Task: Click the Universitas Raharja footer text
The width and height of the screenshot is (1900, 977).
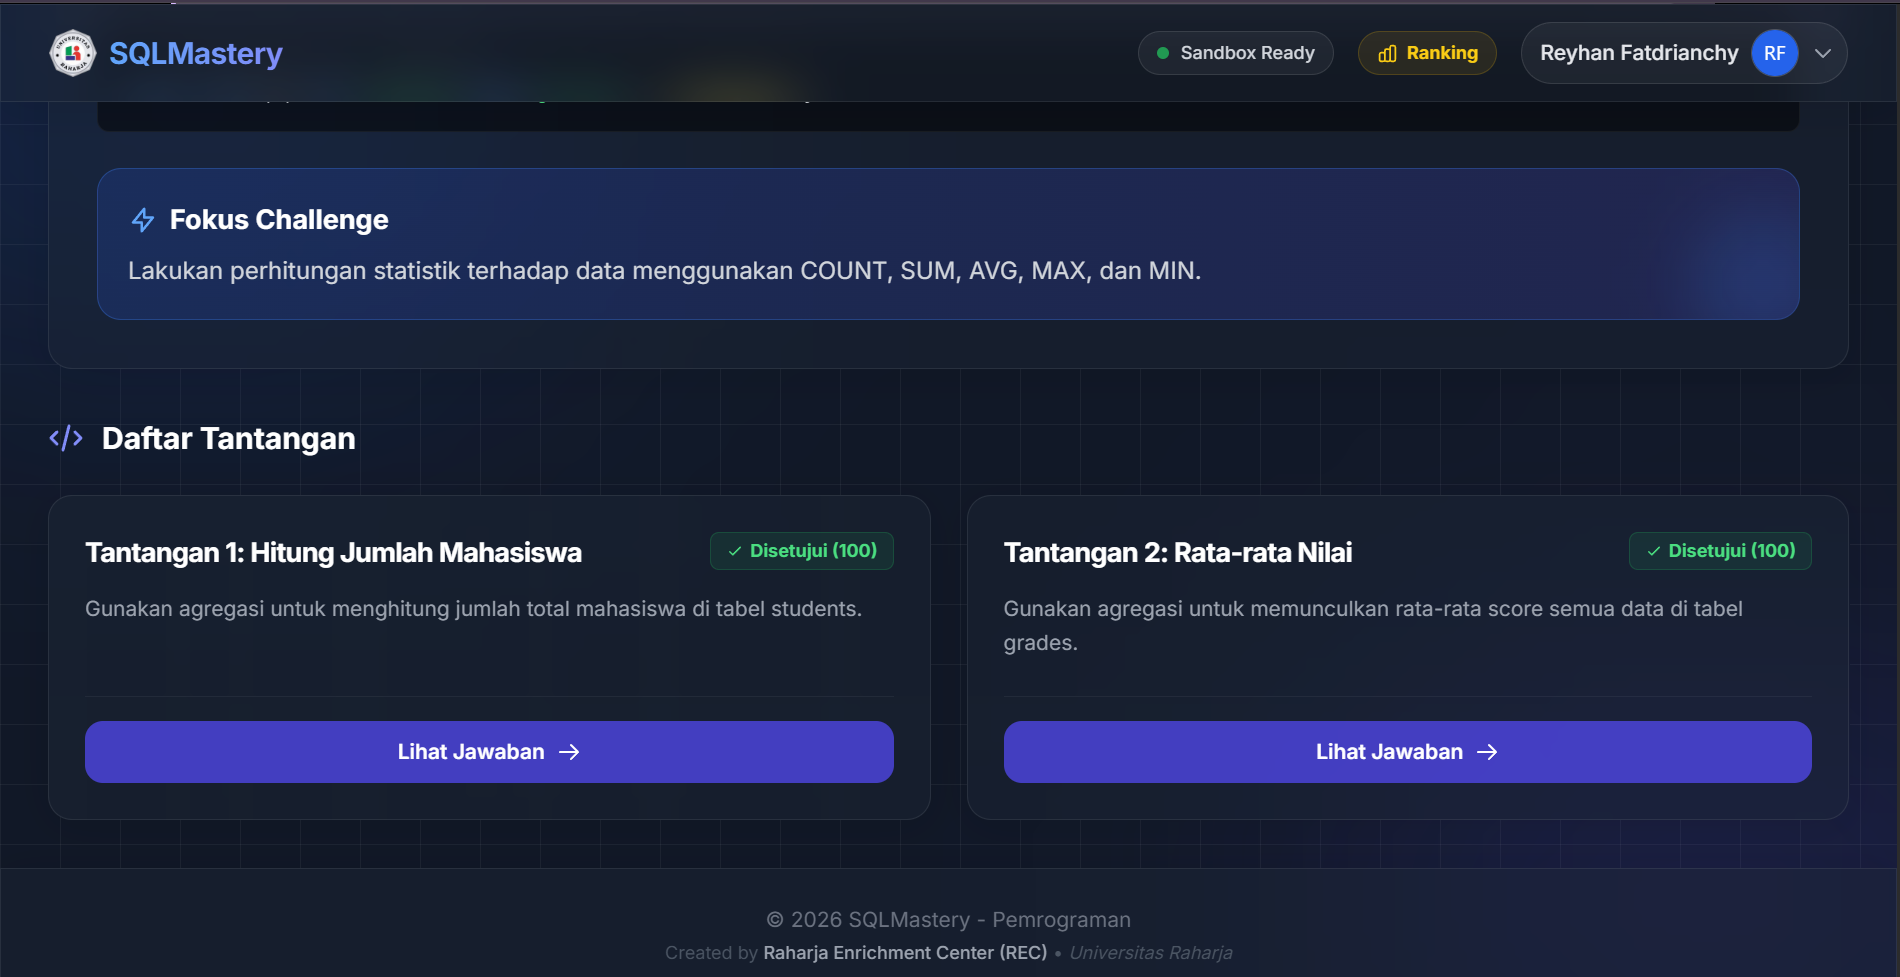Action: (x=1150, y=953)
